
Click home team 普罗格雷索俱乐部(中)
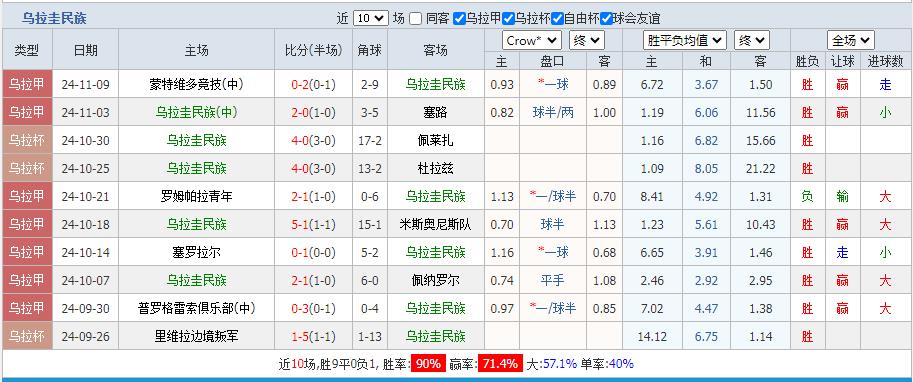[196, 308]
